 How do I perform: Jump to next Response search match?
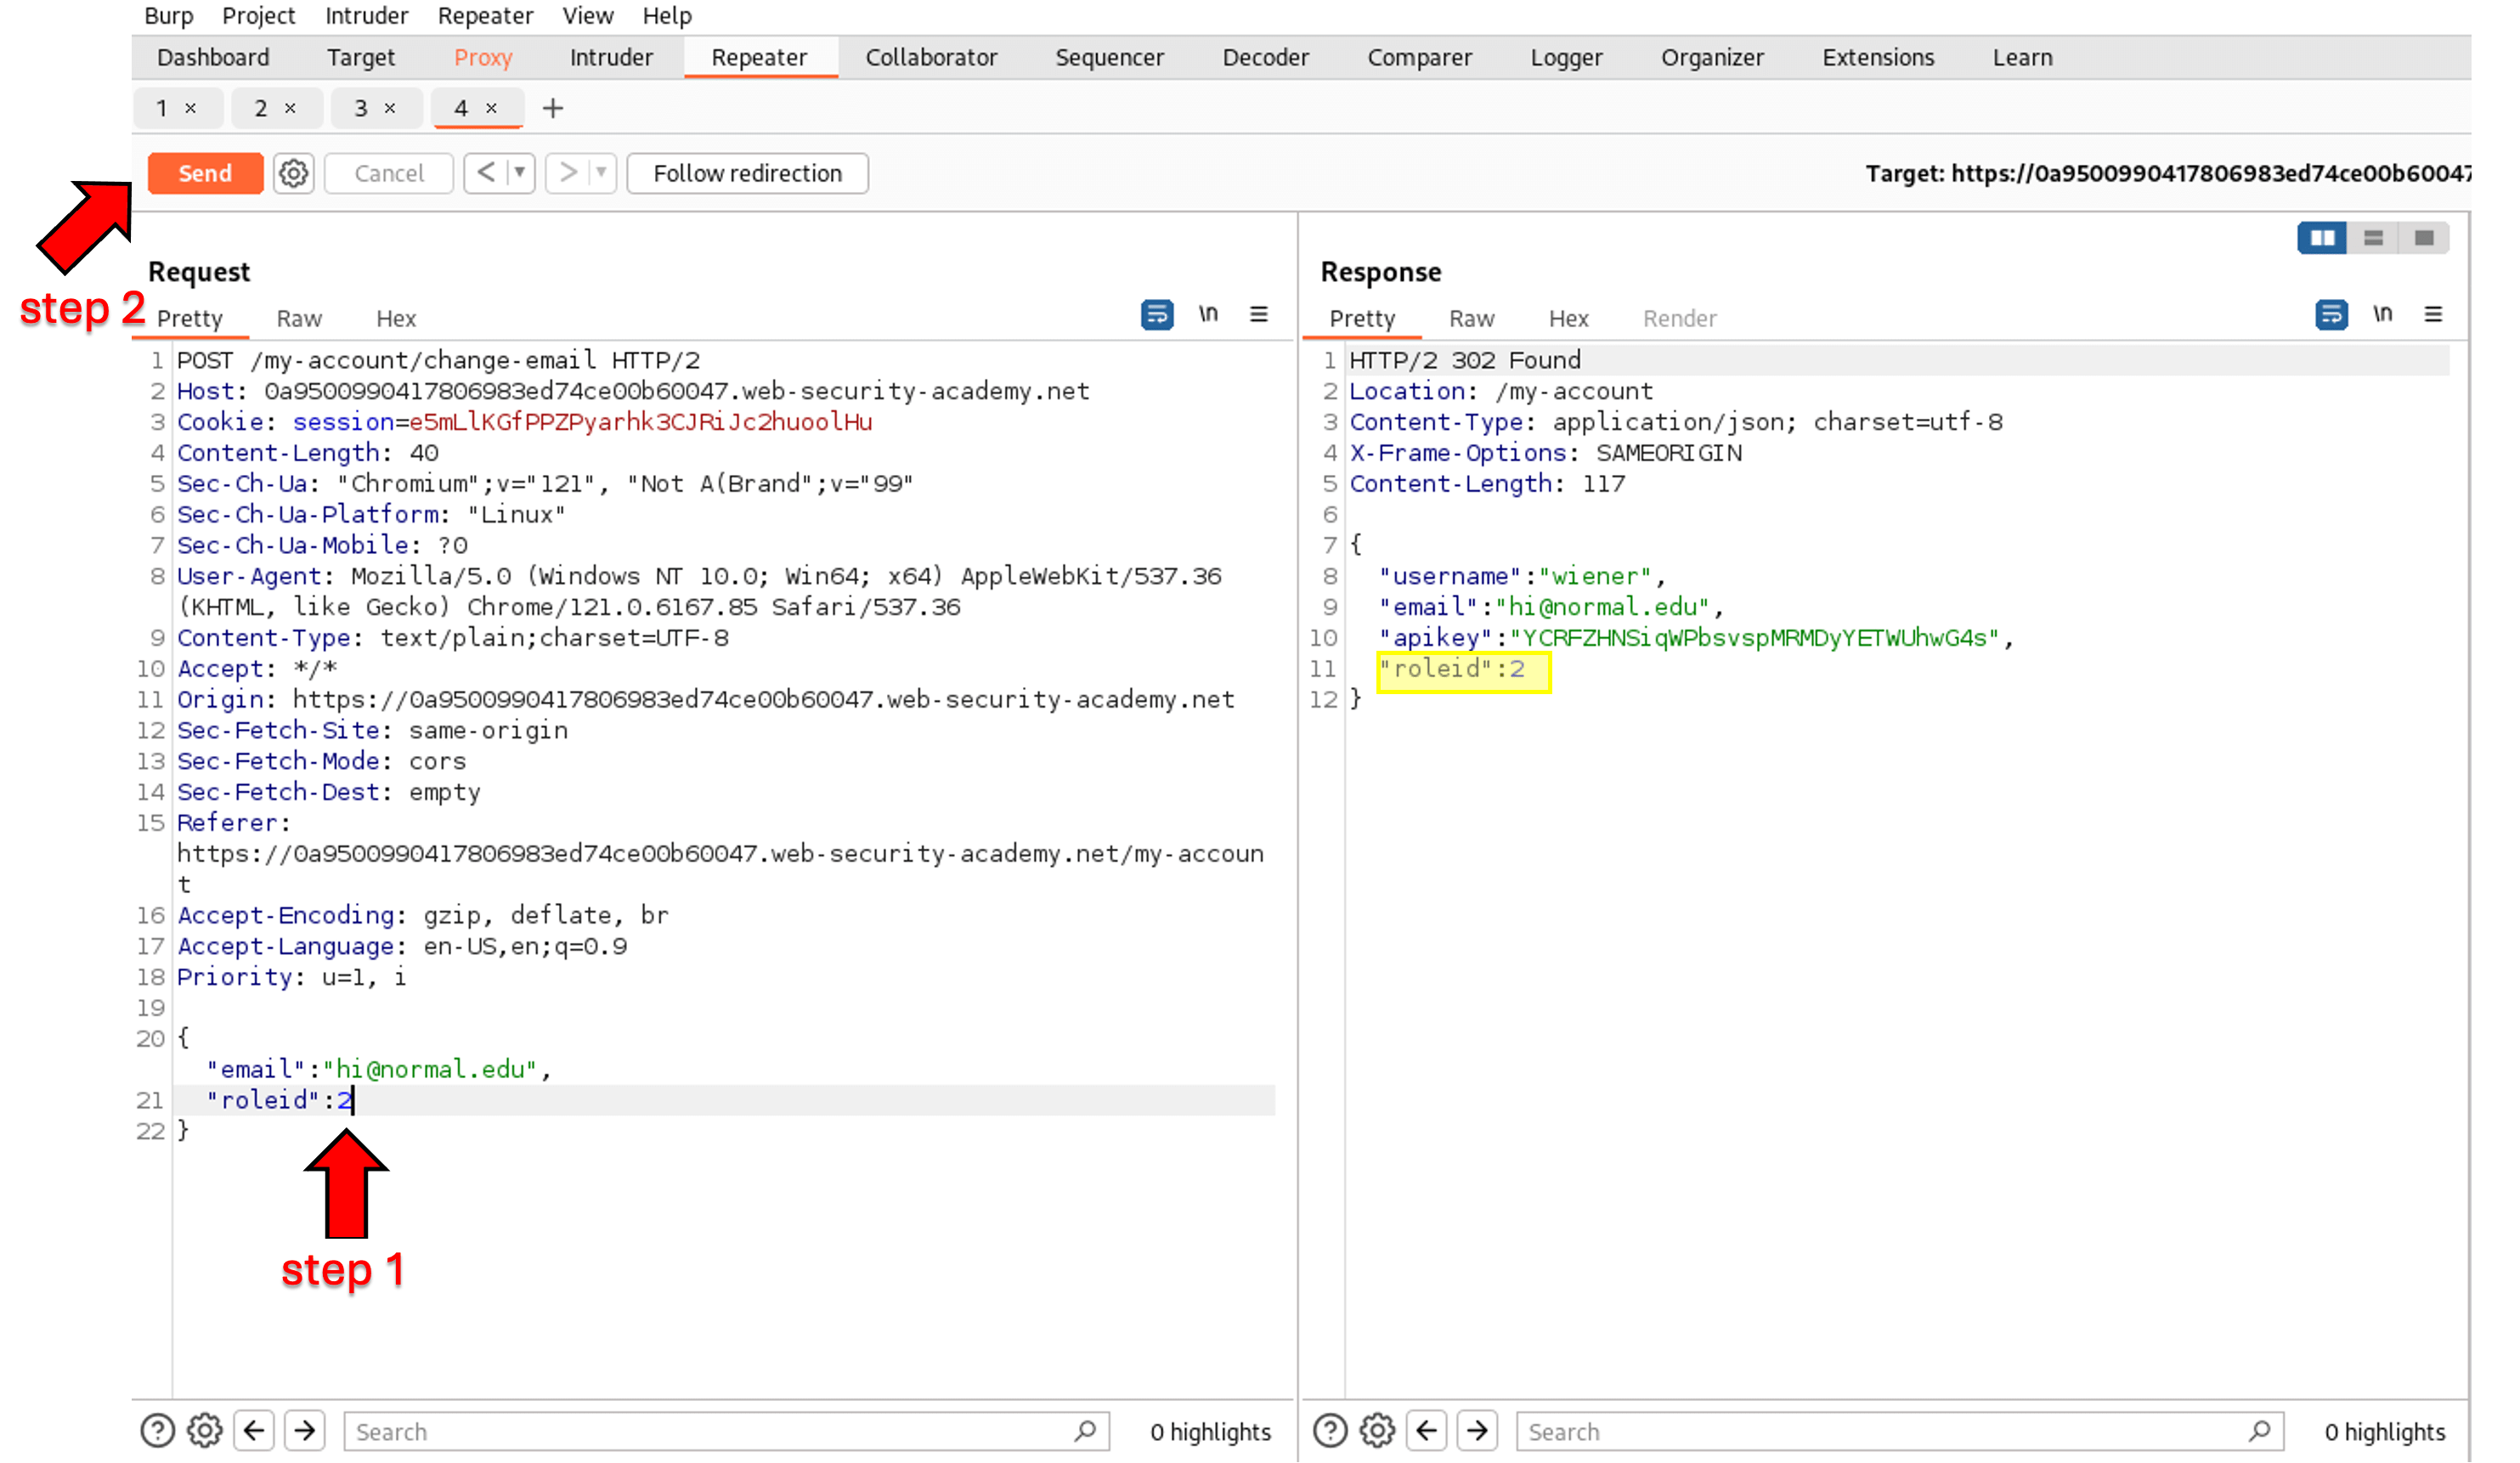pyautogui.click(x=1478, y=1431)
